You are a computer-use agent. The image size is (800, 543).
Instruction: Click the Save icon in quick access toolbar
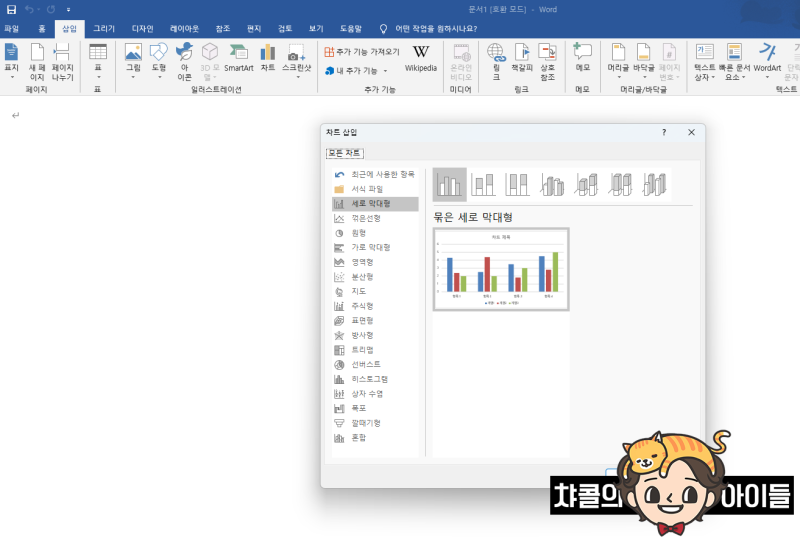pos(11,9)
